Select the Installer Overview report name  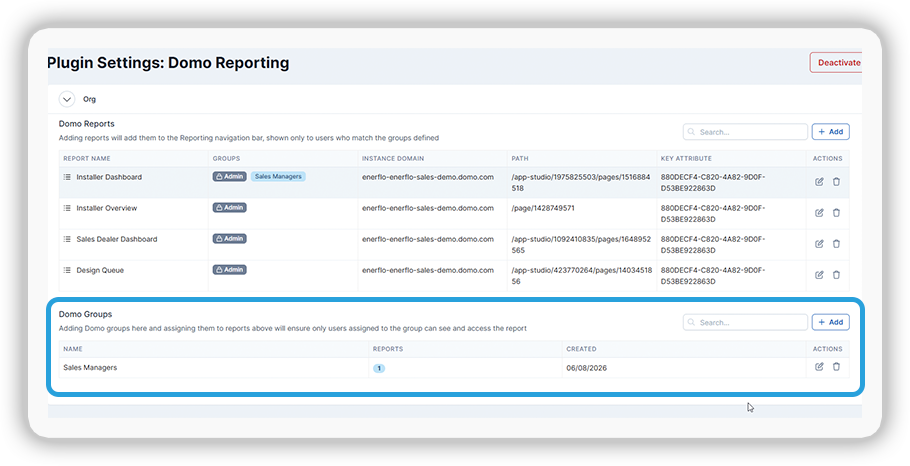tap(107, 208)
